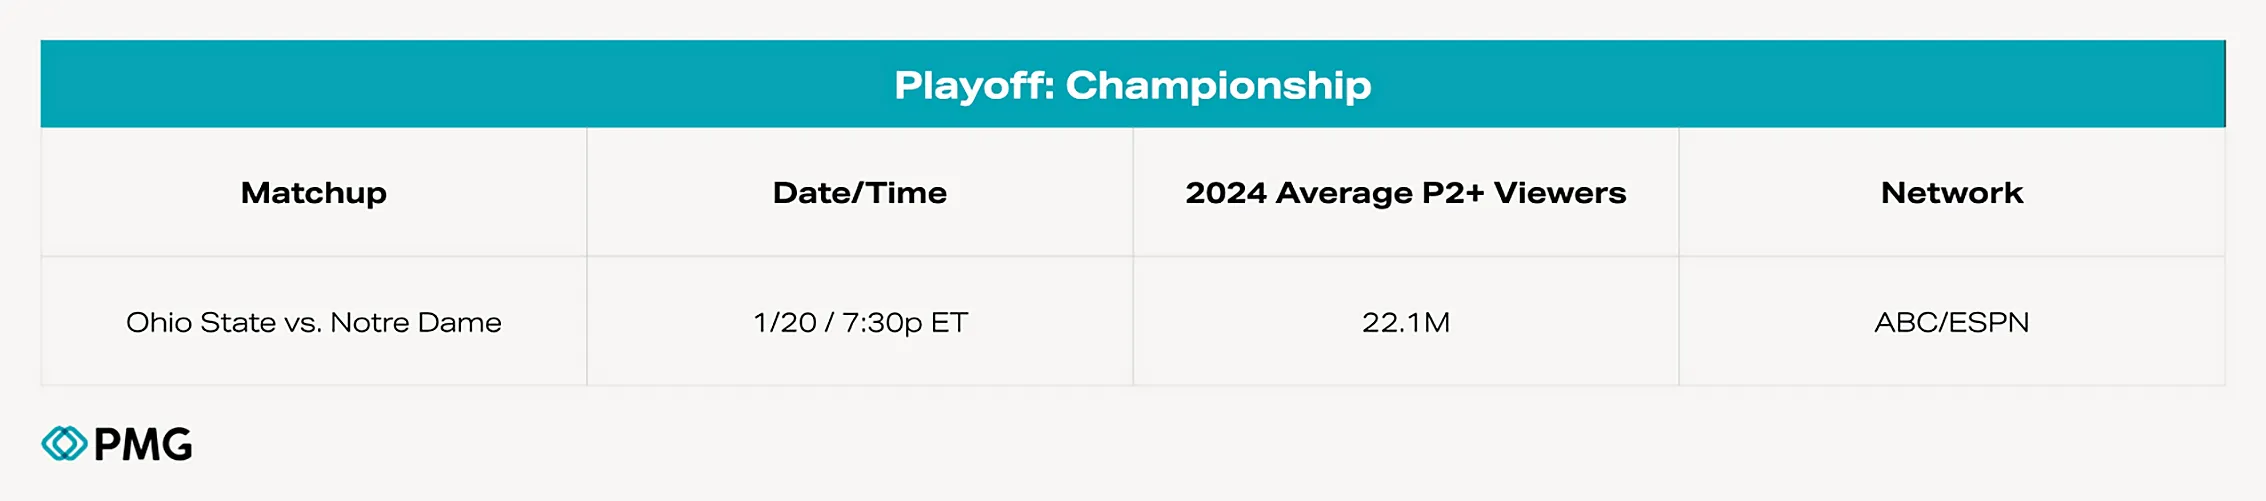The image size is (2266, 501).
Task: Click "Viewers" in the column header
Action: click(1560, 192)
